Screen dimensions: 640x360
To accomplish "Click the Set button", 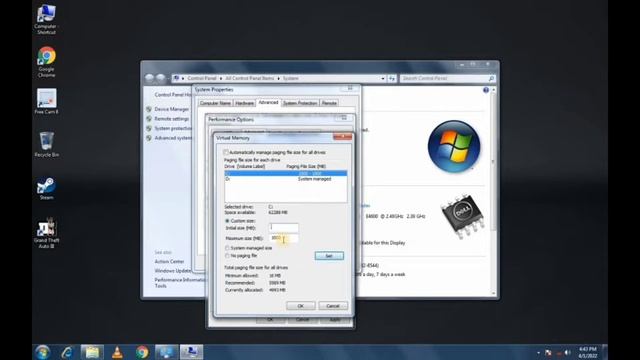I will (329, 256).
